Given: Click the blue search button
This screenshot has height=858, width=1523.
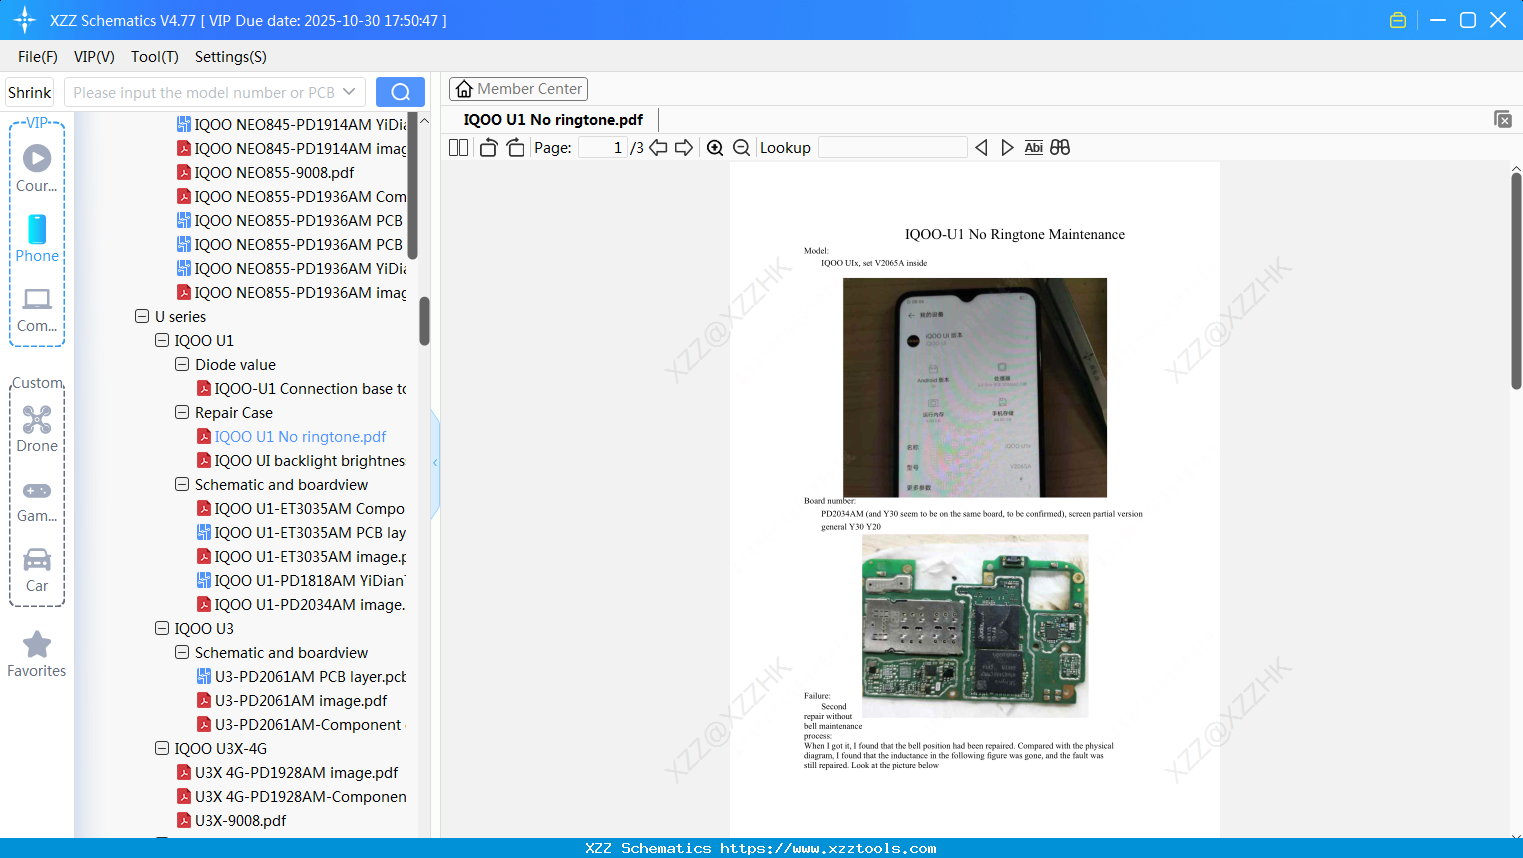Looking at the screenshot, I should point(400,92).
